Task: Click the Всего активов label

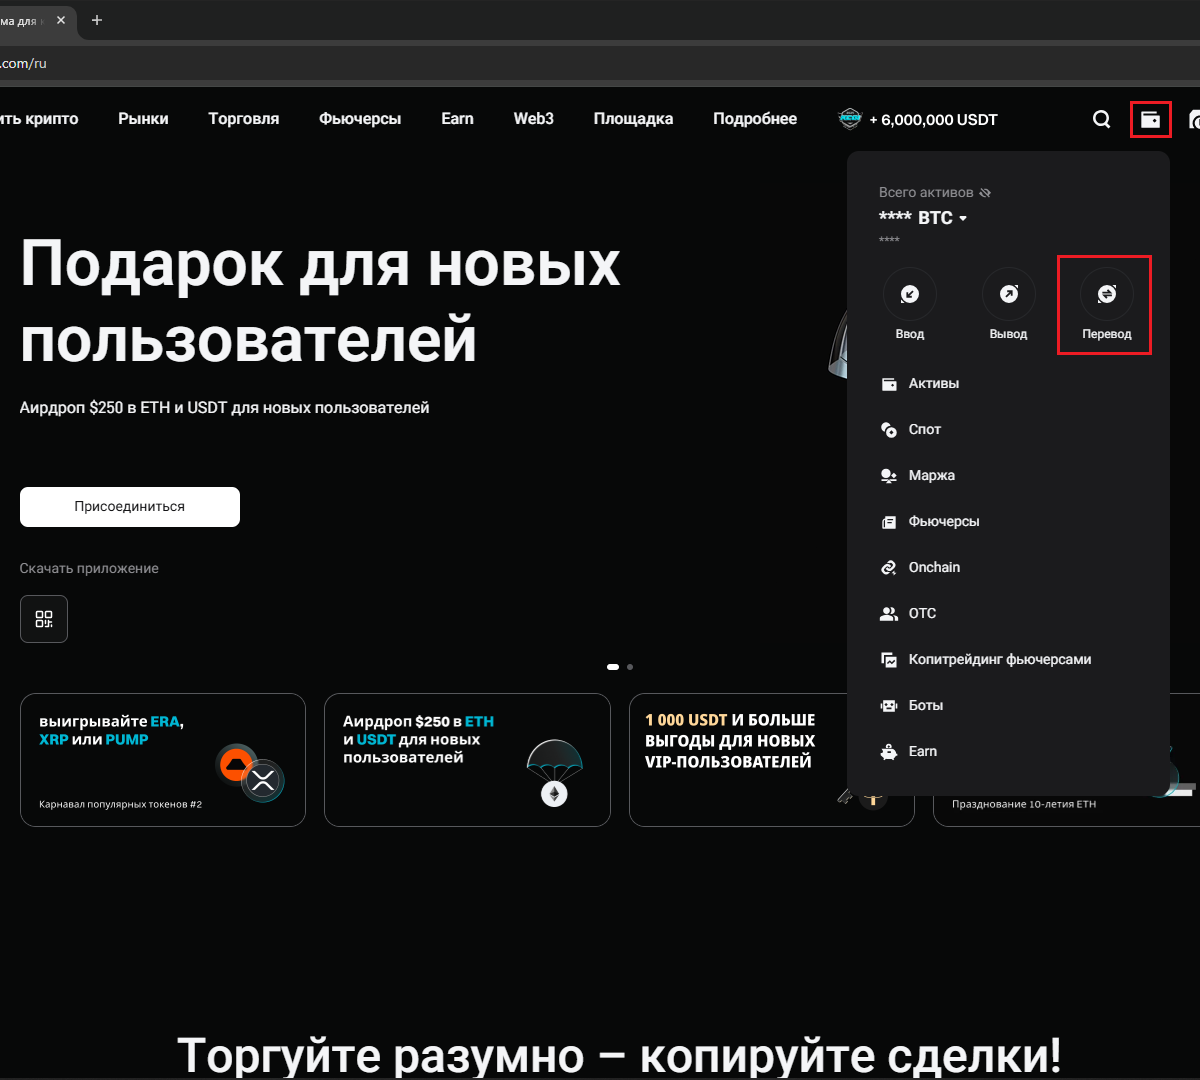Action: tap(926, 192)
